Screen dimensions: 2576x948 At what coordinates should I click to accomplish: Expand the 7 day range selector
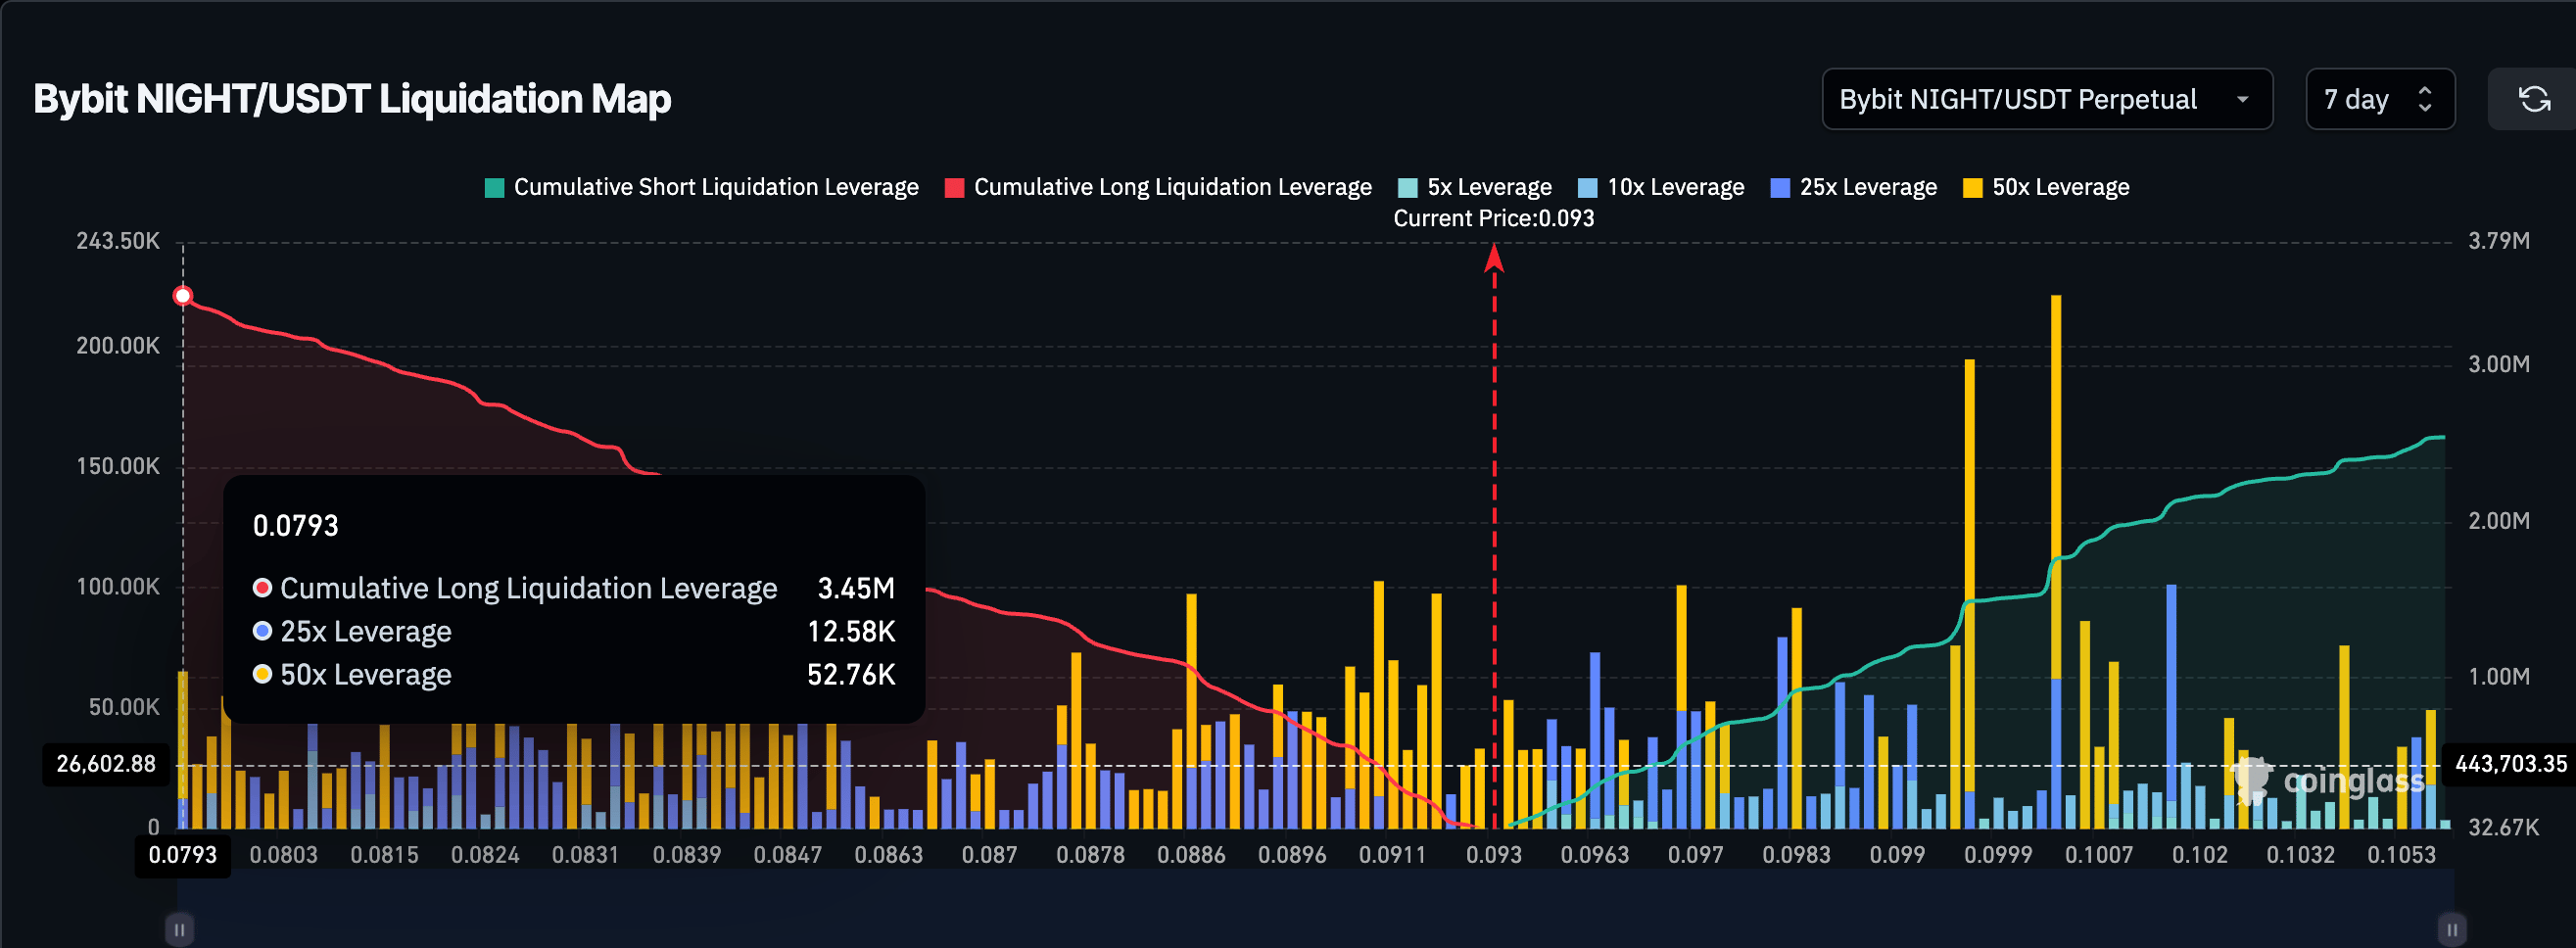(x=2379, y=99)
